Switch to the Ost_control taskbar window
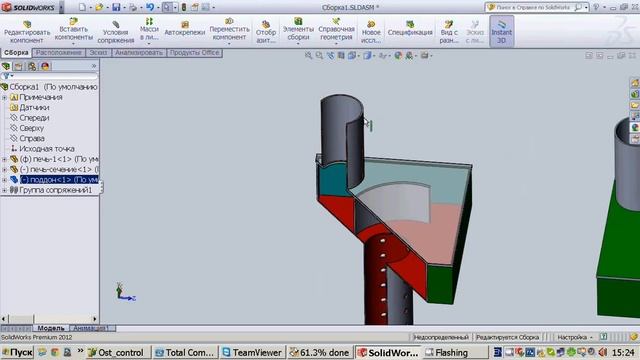Image resolution: width=640 pixels, height=360 pixels. tap(118, 352)
